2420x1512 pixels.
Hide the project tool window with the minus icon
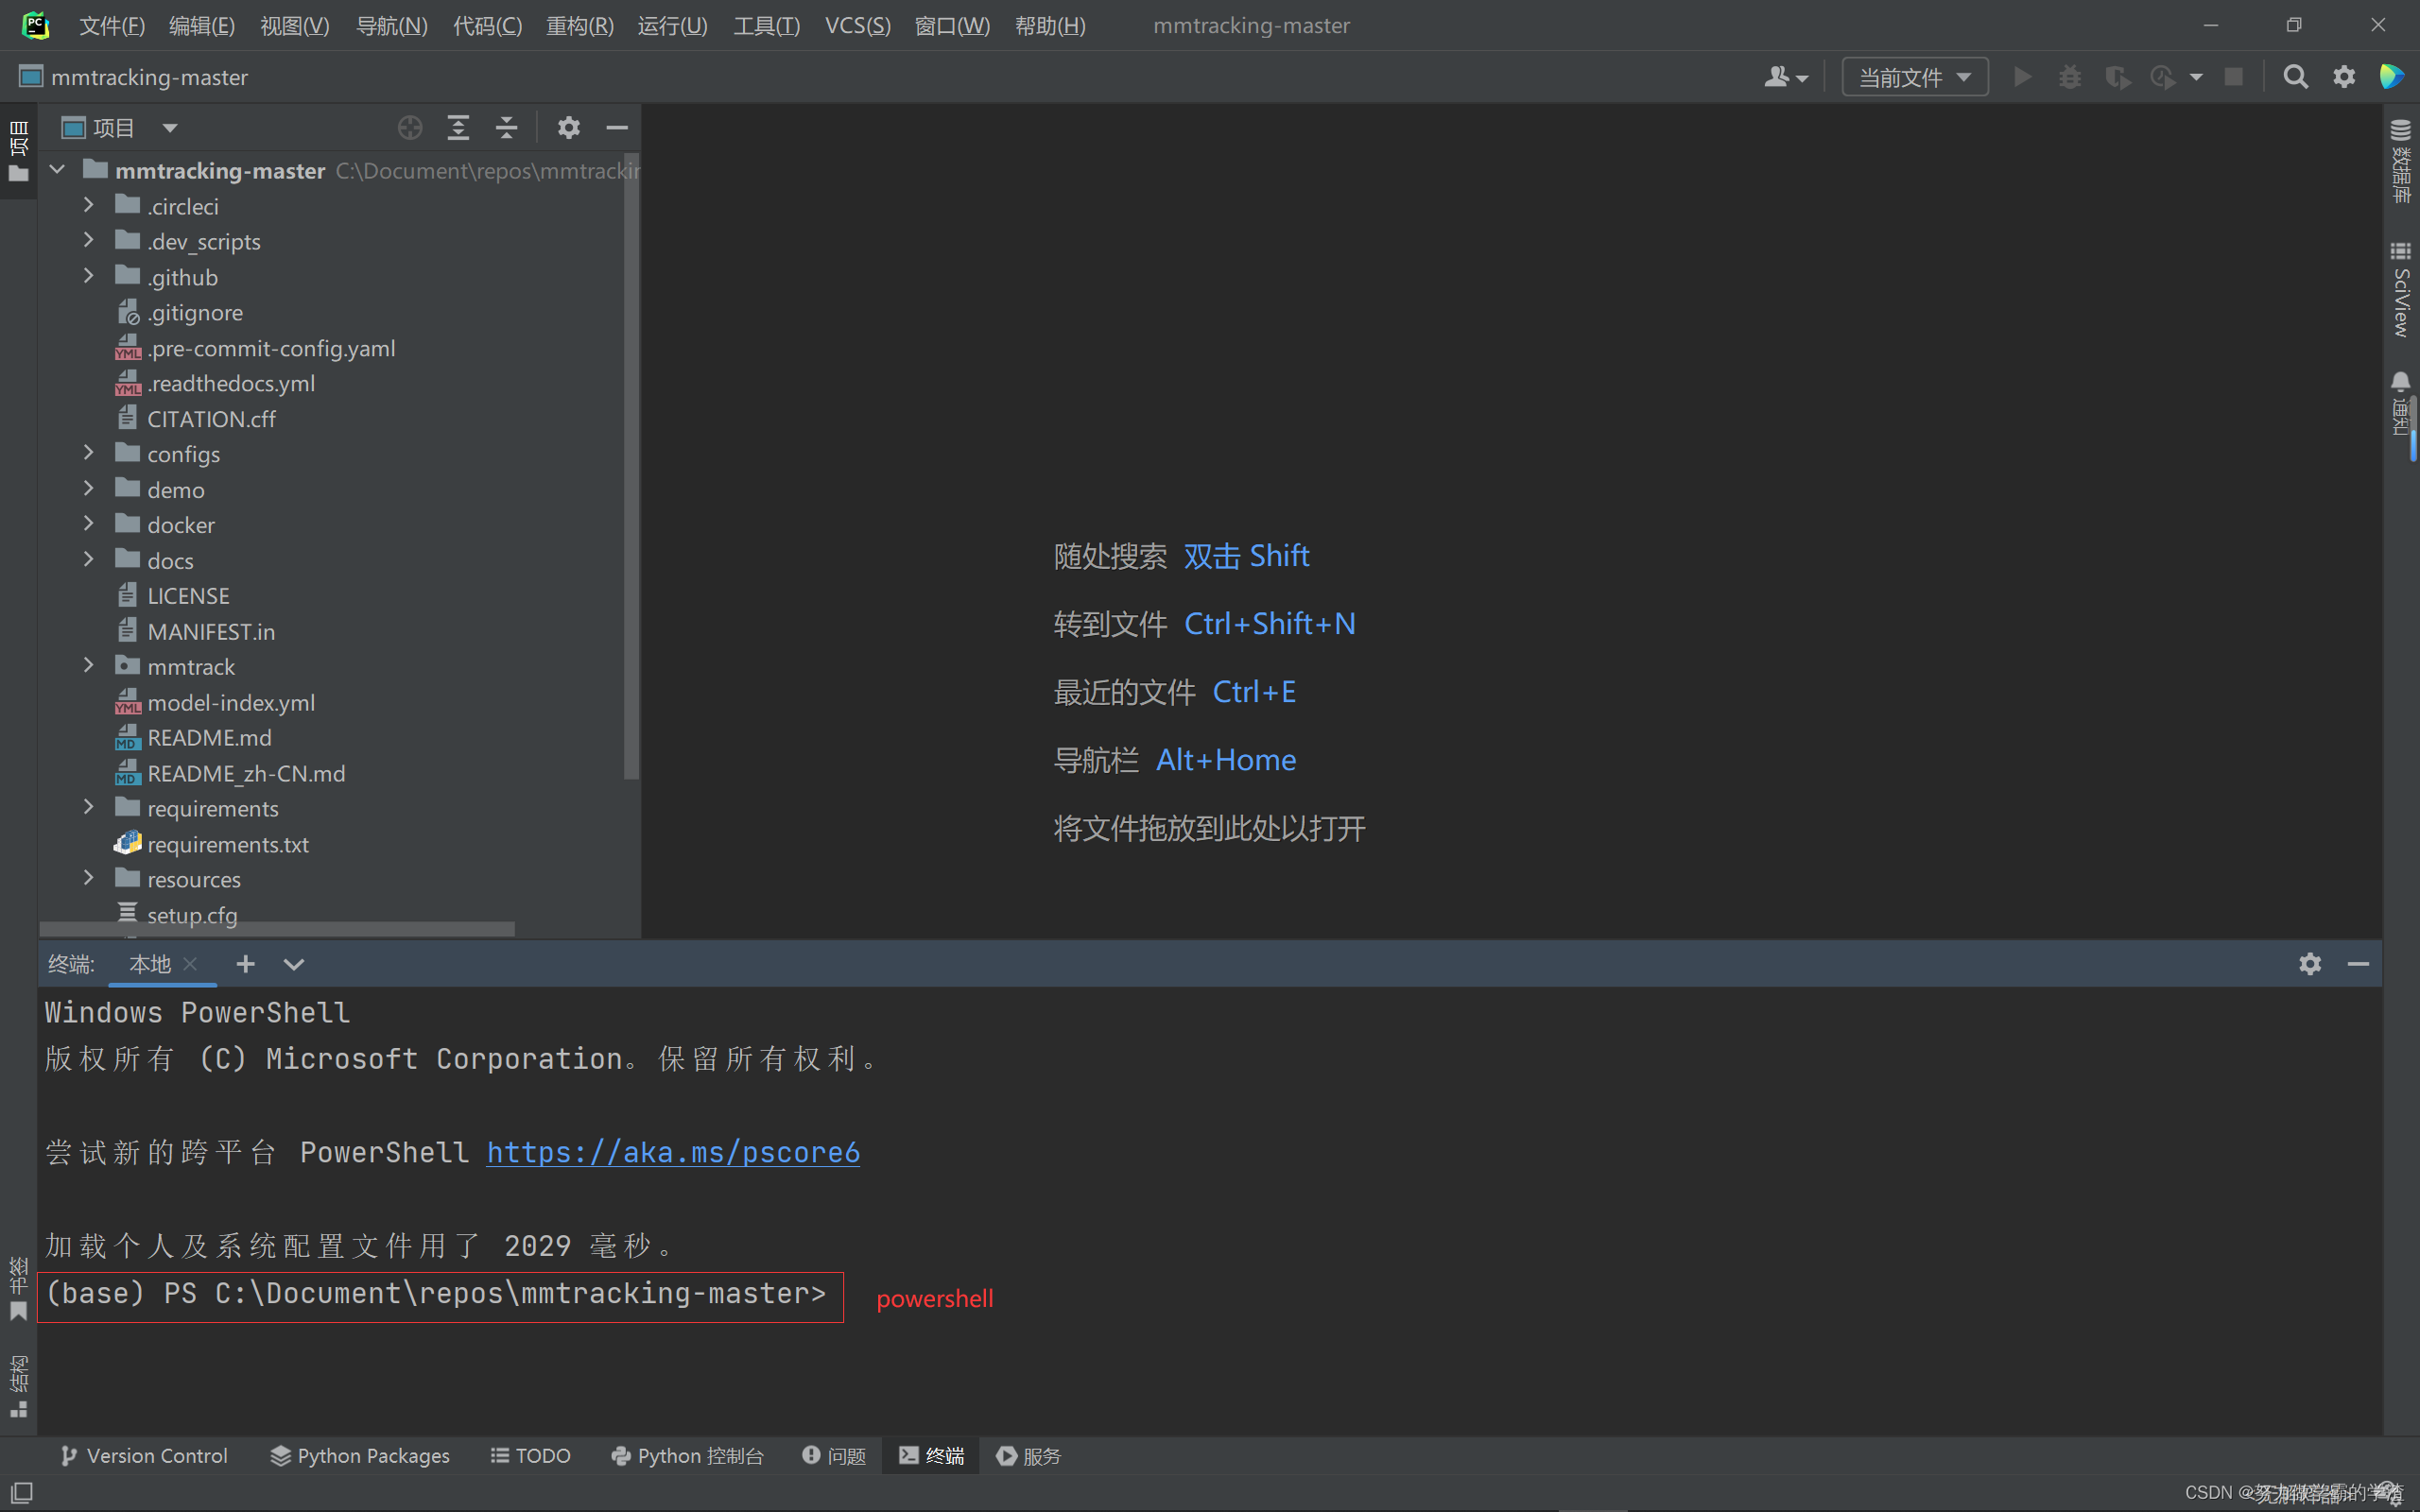tap(616, 127)
